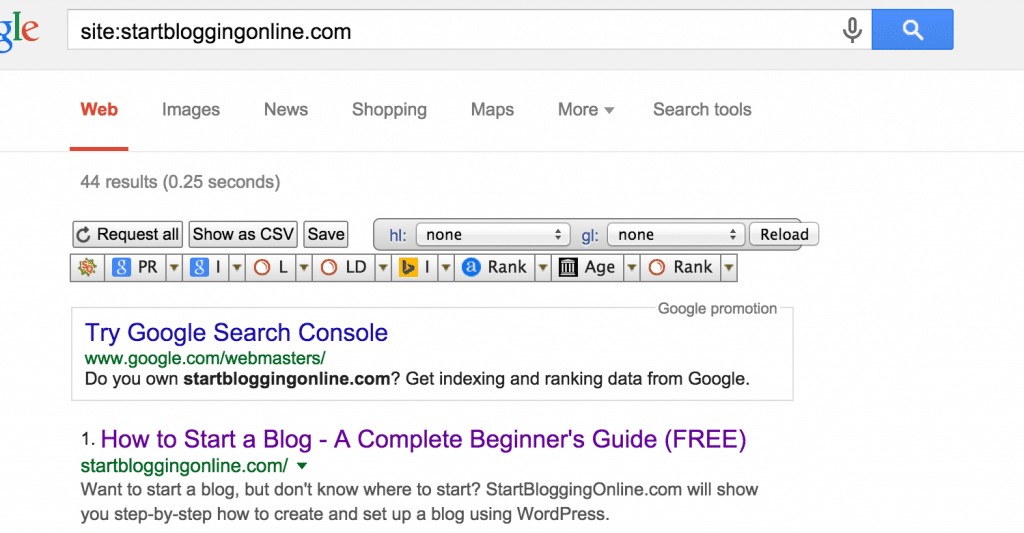1024x533 pixels.
Task: Expand the green arrow beside startbloggingonline.com/
Action: coord(302,466)
